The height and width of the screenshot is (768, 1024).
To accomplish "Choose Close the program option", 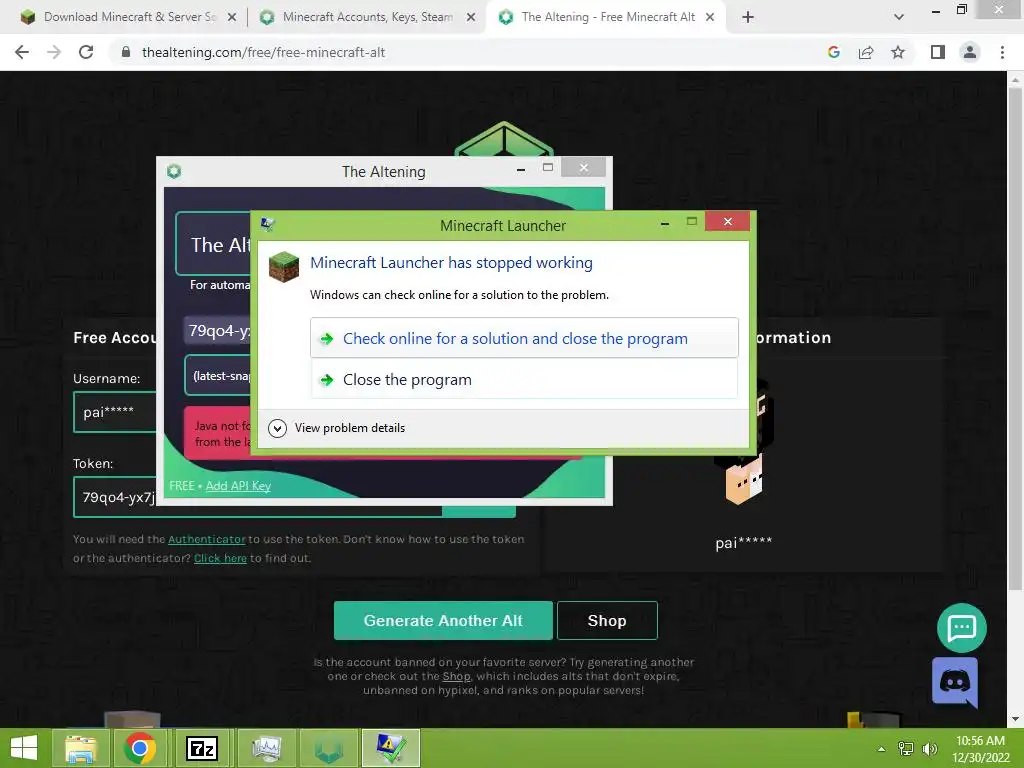I will click(524, 379).
